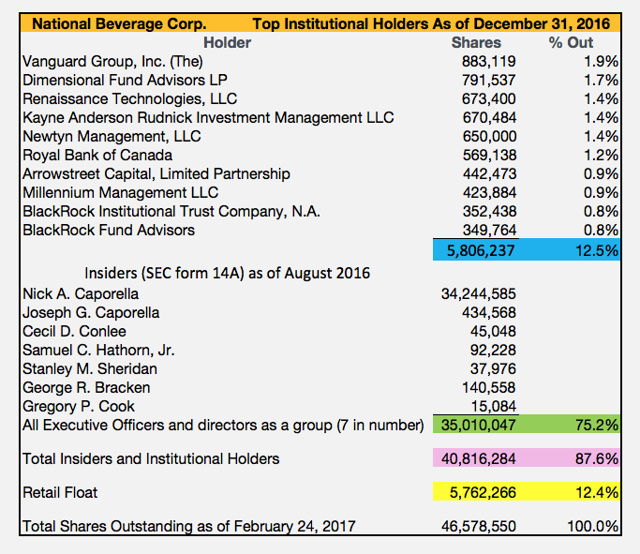Click the yellow 12.4% cell
The height and width of the screenshot is (554, 640).
click(569, 492)
